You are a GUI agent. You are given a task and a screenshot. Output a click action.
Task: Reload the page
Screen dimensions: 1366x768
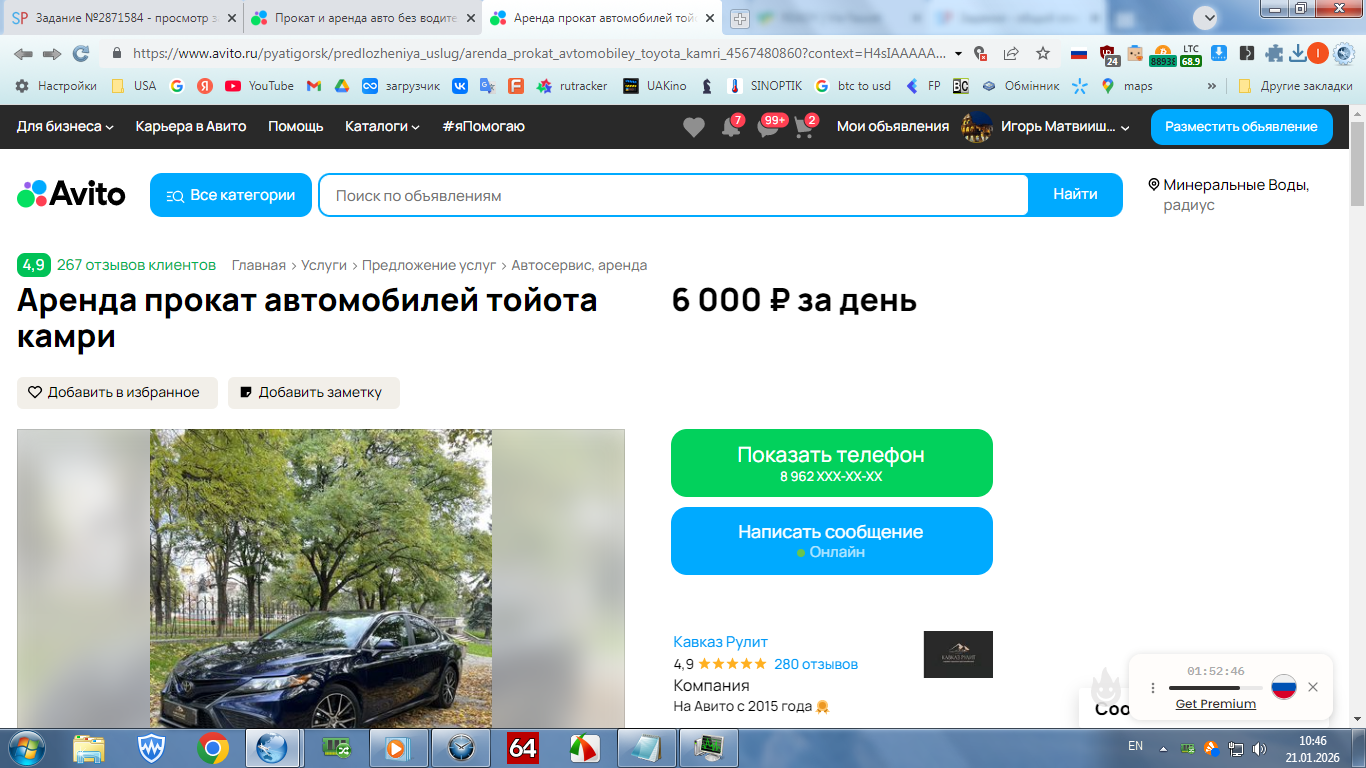coord(81,53)
